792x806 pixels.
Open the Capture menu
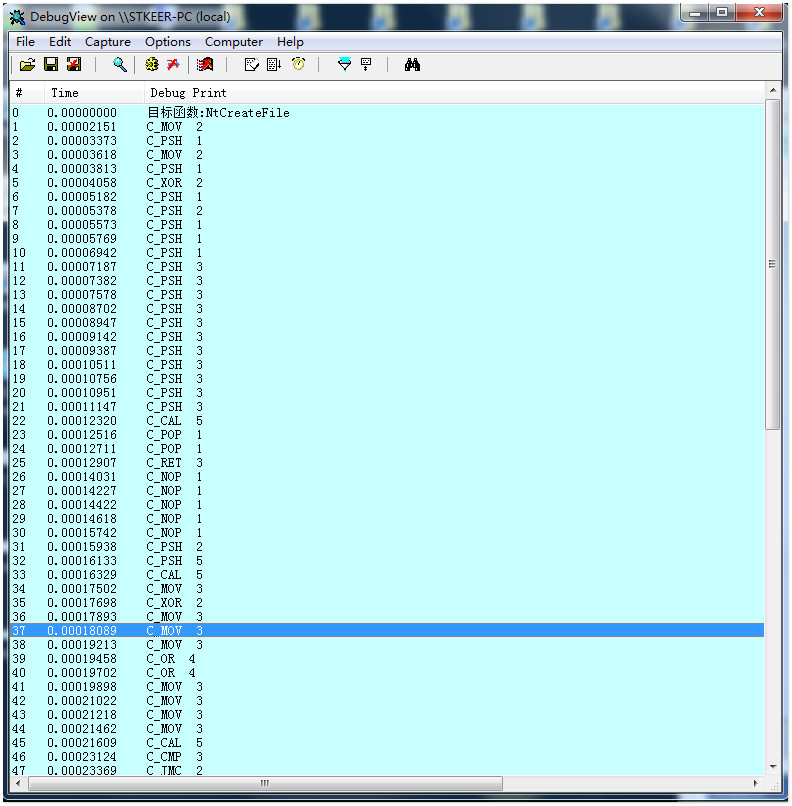point(108,42)
